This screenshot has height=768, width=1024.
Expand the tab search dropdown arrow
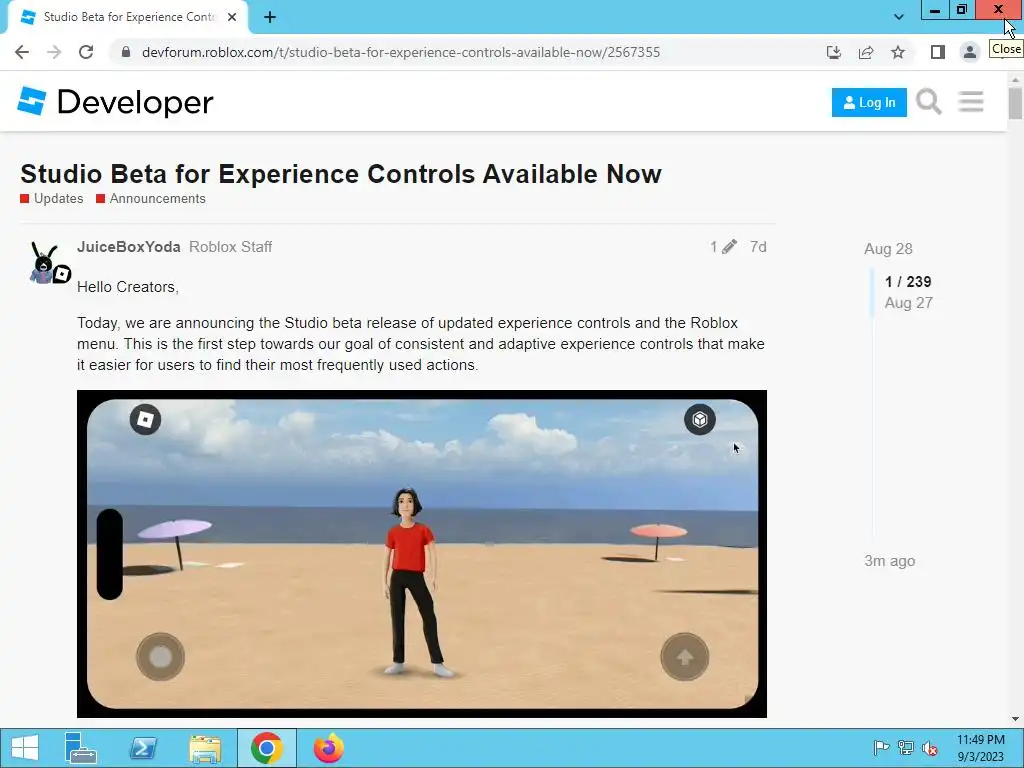[899, 17]
